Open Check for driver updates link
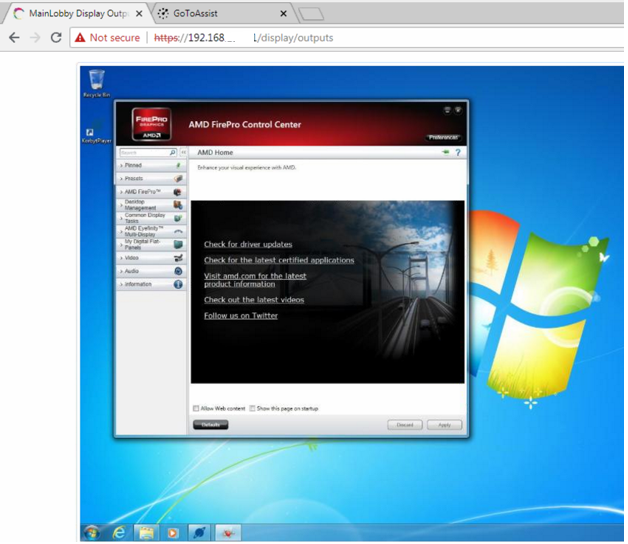 tap(248, 244)
